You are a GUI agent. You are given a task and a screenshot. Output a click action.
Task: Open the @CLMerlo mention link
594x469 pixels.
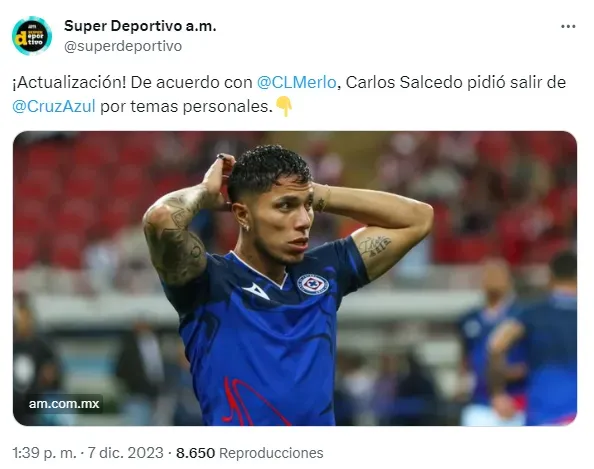(296, 83)
